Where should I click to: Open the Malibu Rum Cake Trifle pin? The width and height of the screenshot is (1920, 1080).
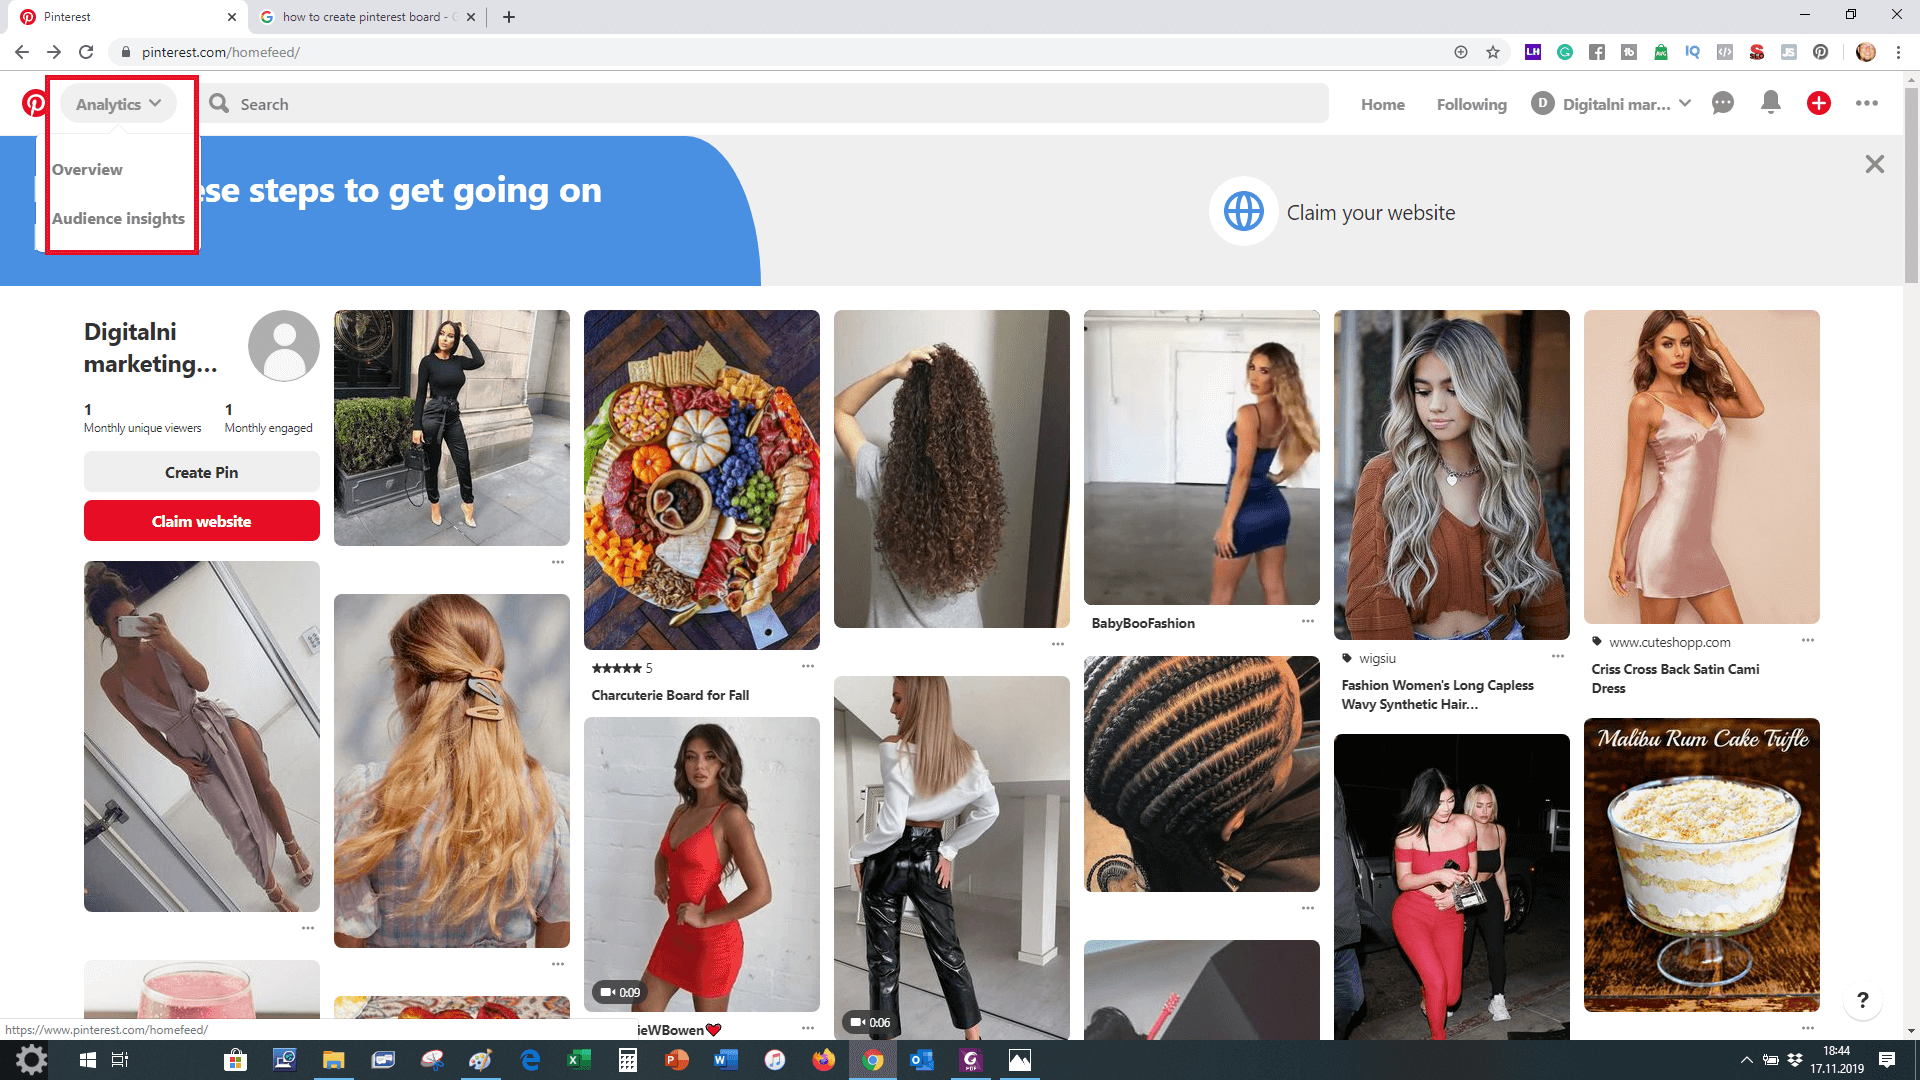[1701, 864]
